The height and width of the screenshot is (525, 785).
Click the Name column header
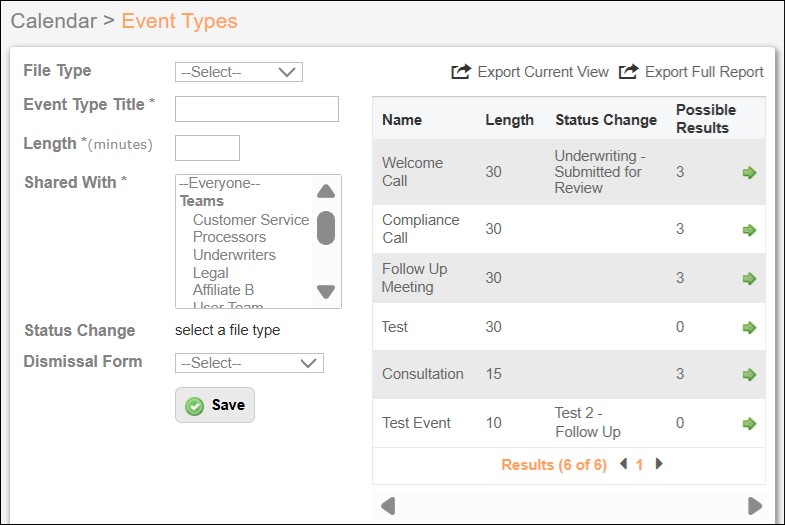click(402, 120)
